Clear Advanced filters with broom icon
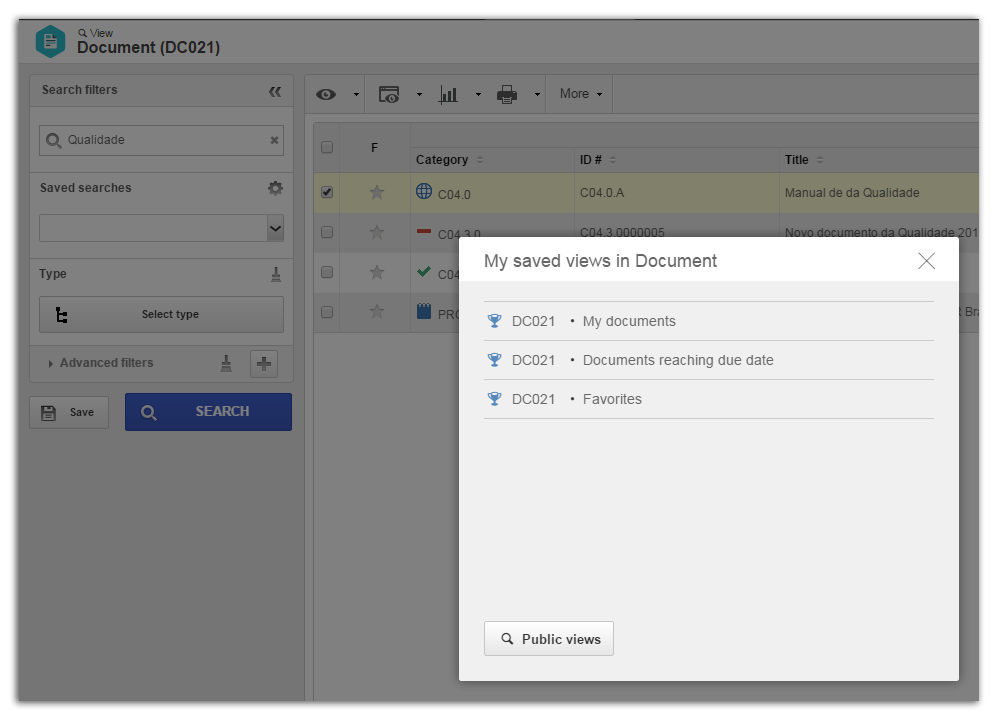Viewport: 998px width, 720px height. [226, 363]
